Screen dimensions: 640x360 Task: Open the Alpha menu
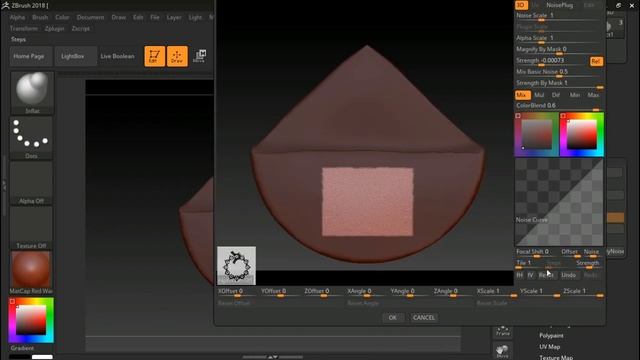pyautogui.click(x=18, y=18)
